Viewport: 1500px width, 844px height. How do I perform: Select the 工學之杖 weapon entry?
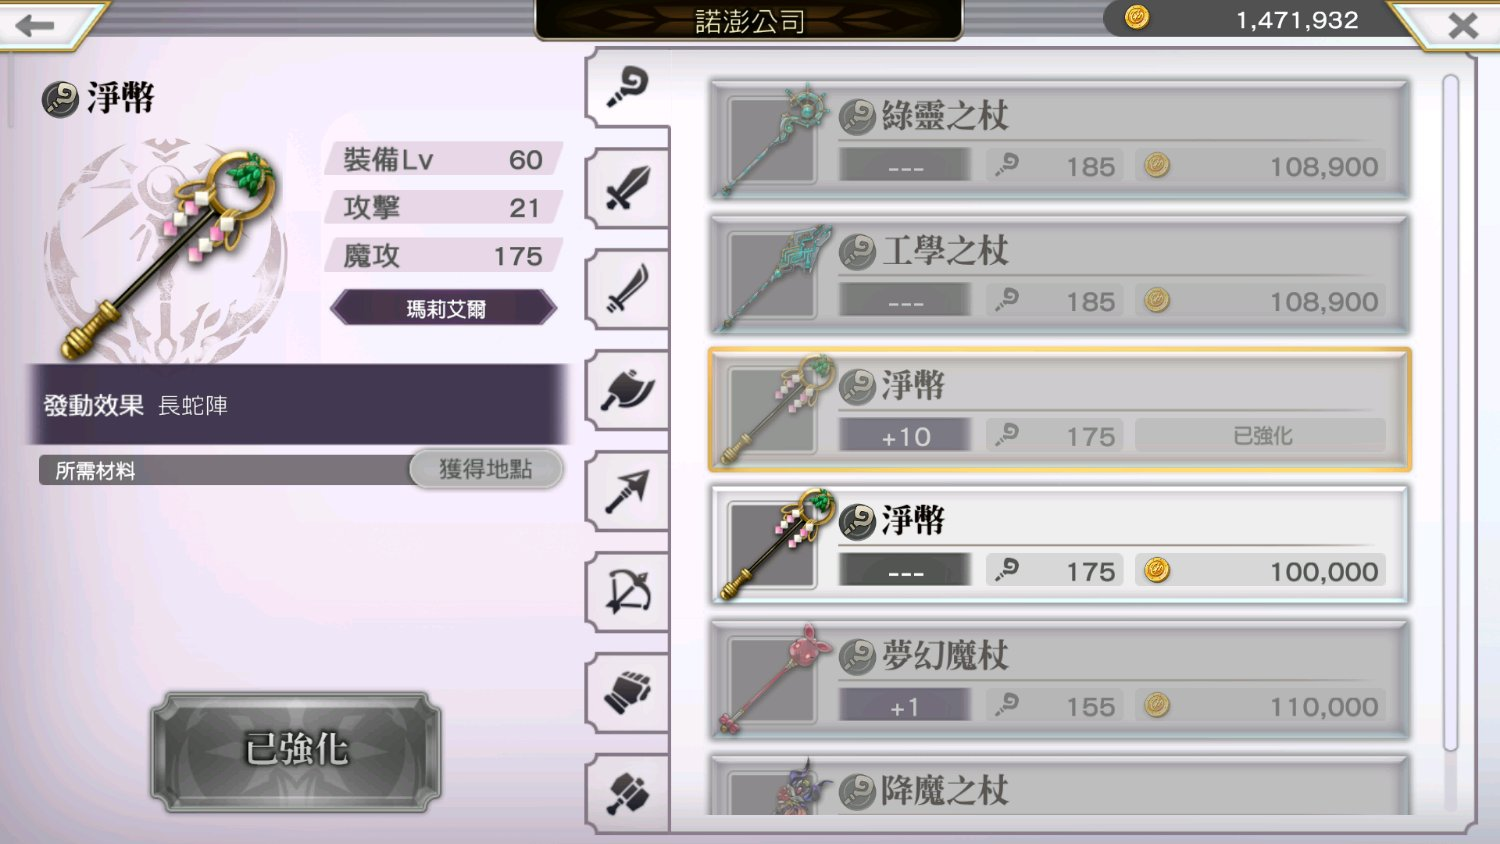pyautogui.click(x=1060, y=275)
